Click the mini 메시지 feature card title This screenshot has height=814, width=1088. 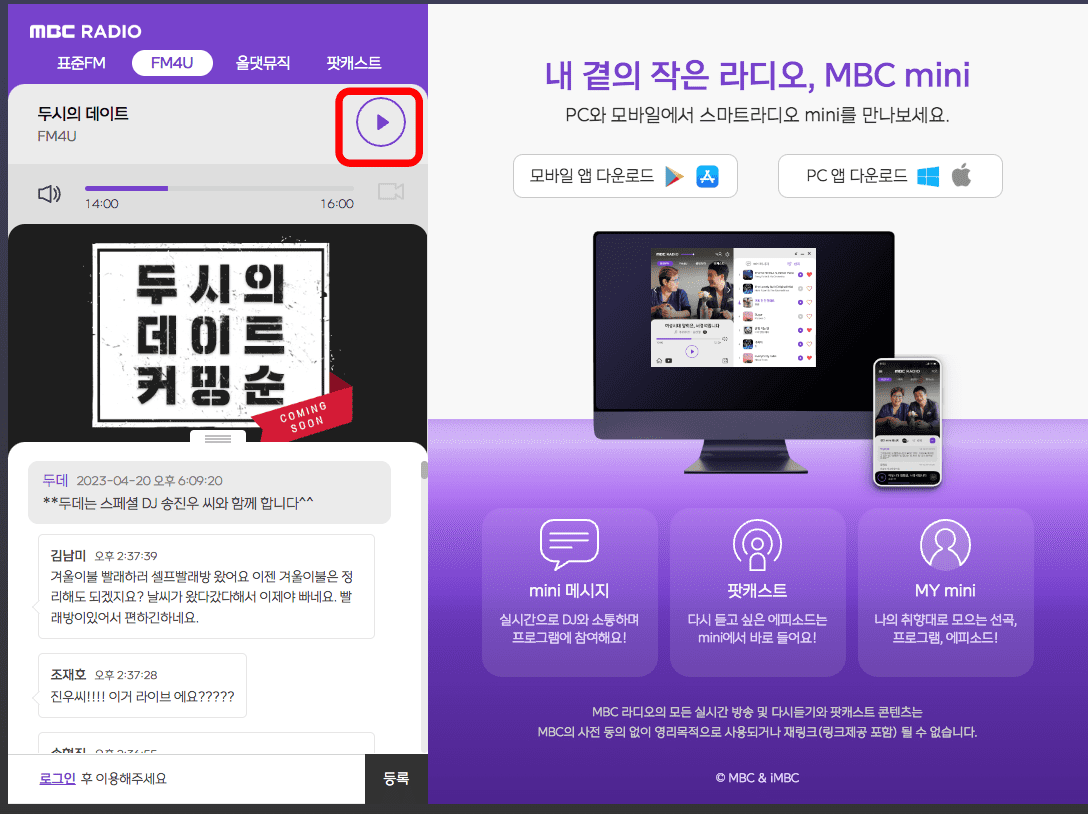pyautogui.click(x=569, y=591)
